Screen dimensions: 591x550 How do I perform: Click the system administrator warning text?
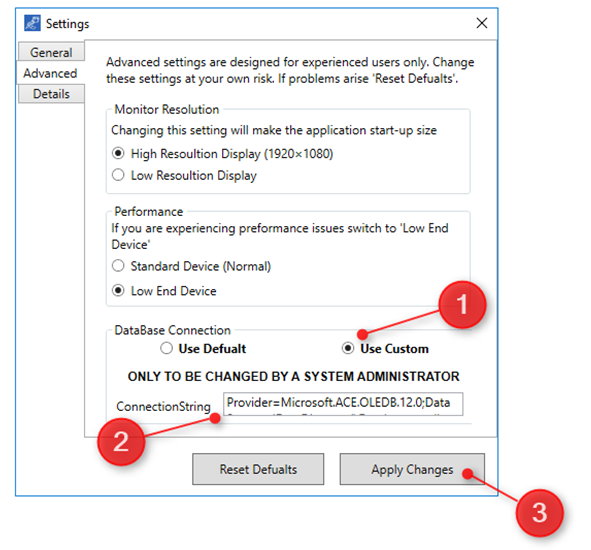pyautogui.click(x=294, y=377)
